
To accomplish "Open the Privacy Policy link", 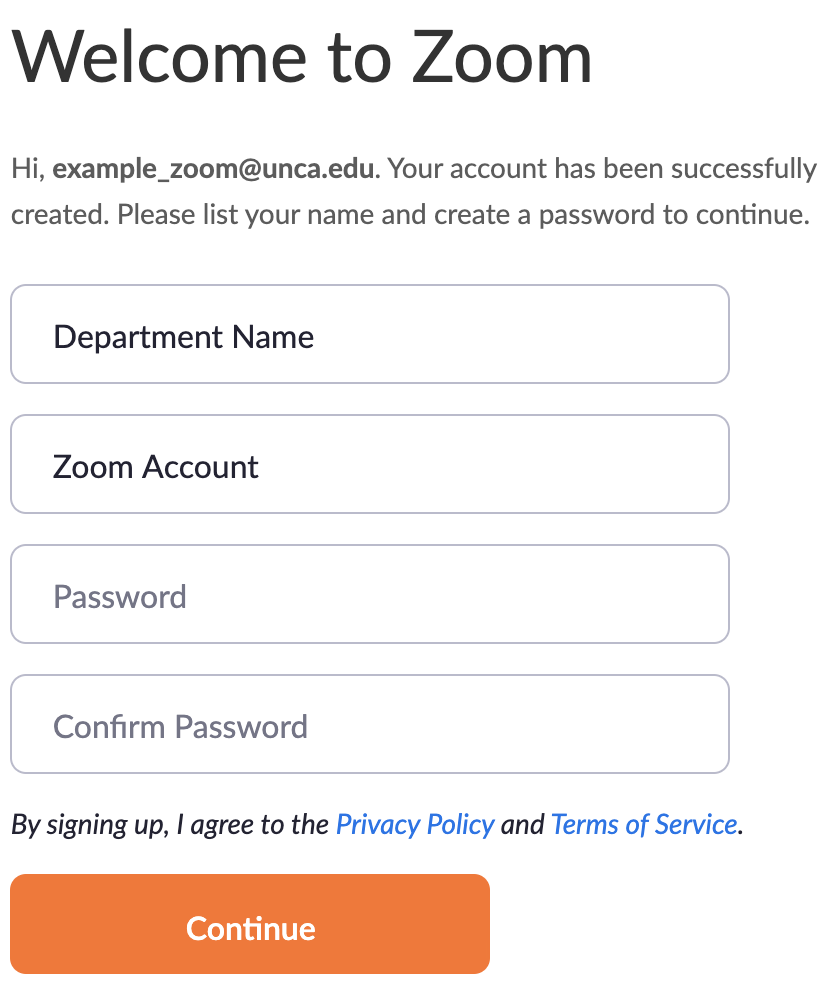I will pos(415,825).
